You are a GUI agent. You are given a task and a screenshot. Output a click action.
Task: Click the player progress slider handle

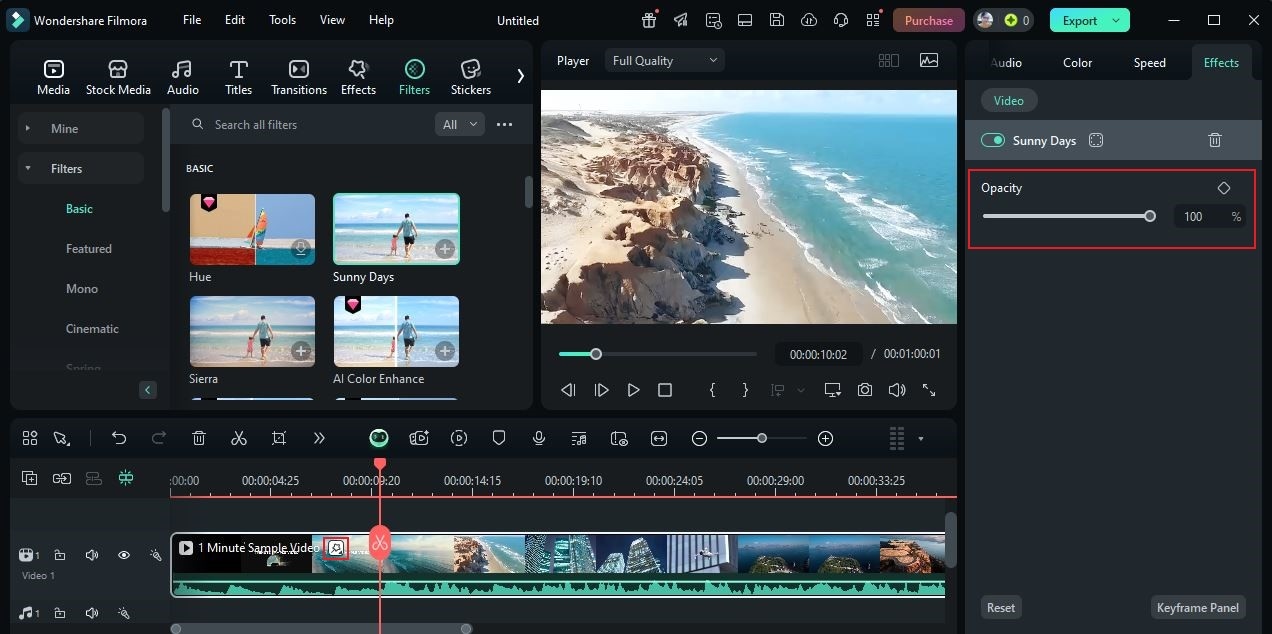(x=596, y=354)
